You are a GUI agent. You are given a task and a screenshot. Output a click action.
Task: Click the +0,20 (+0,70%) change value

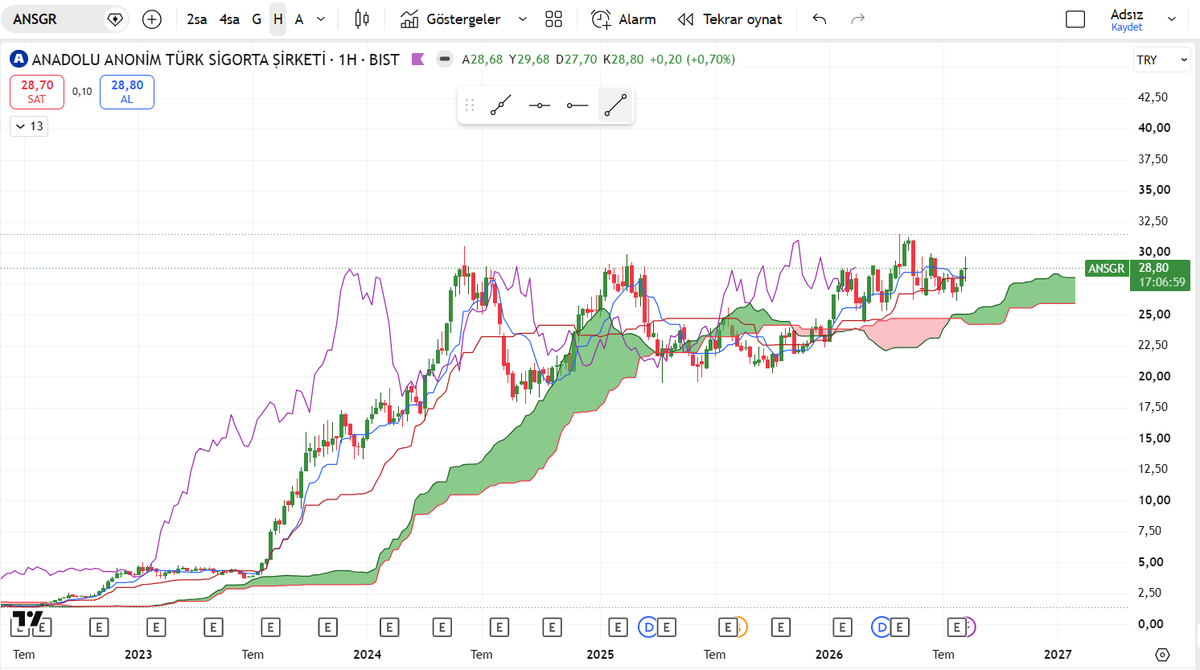[692, 60]
